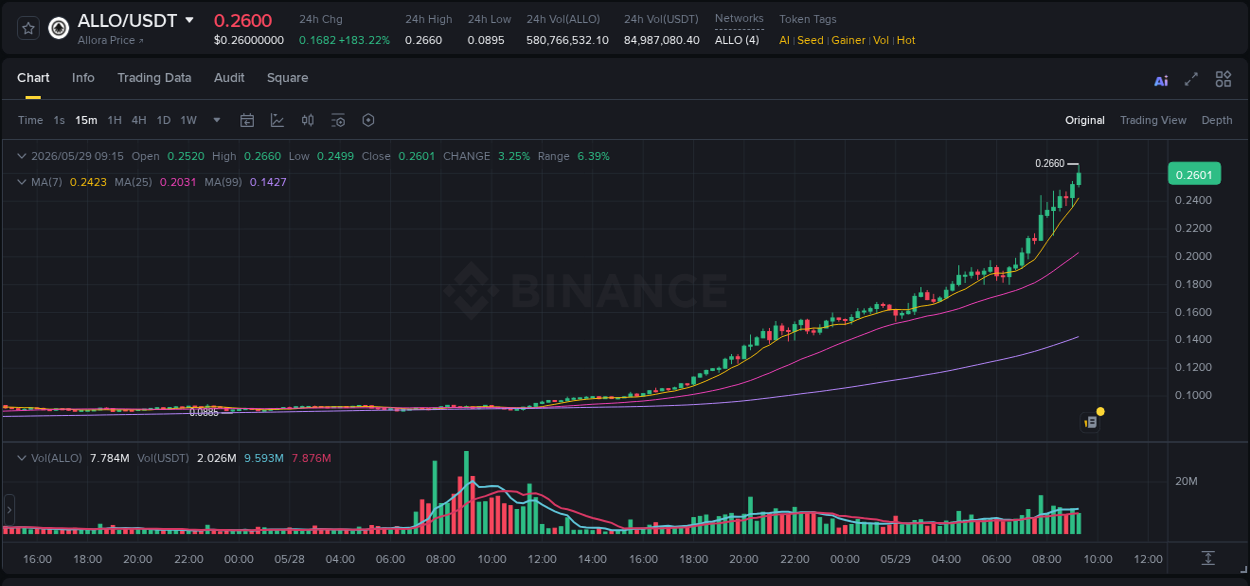Select the 1D interval
Viewport: 1250px width, 586px height.
pyautogui.click(x=163, y=120)
